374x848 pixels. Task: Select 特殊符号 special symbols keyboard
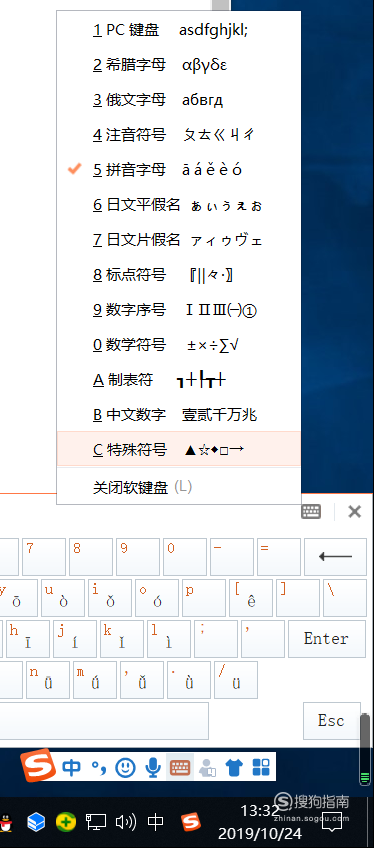(178, 449)
